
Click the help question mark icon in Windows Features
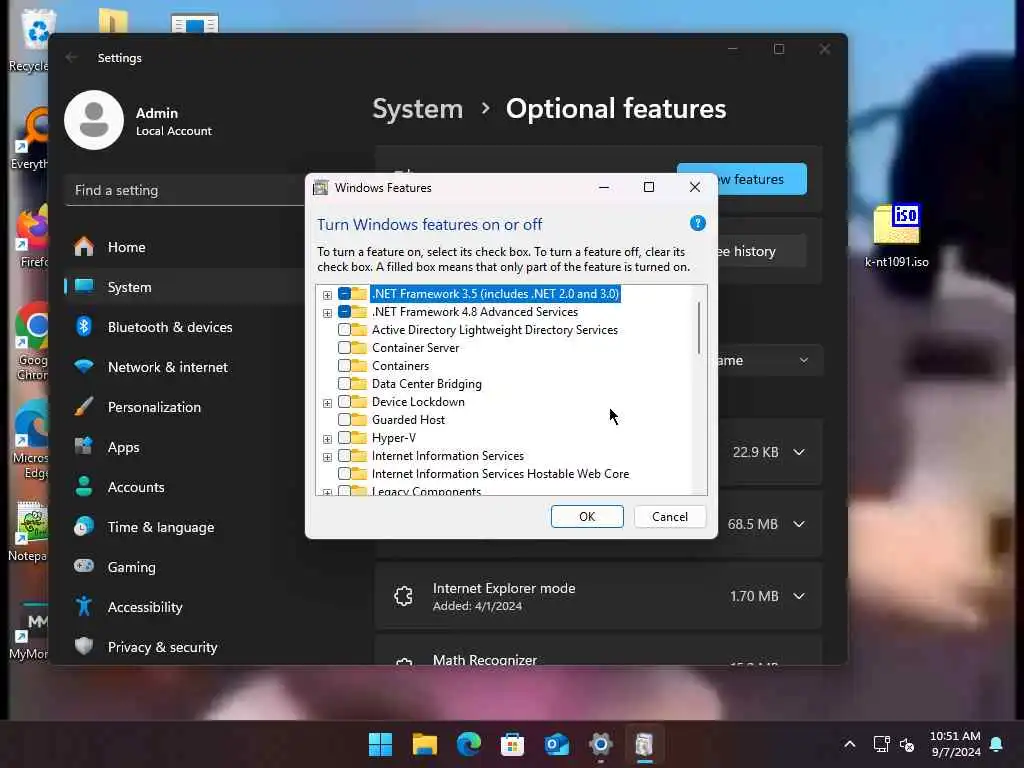[697, 223]
